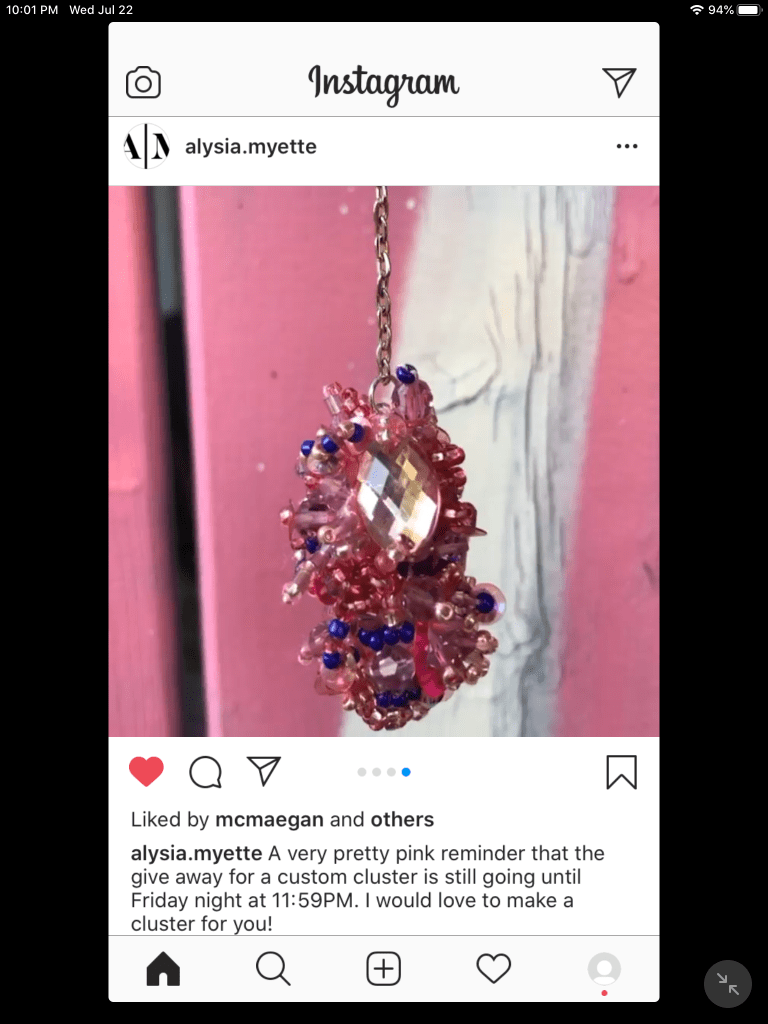Unlike the post with red heart
This screenshot has height=1024, width=768.
tap(146, 771)
